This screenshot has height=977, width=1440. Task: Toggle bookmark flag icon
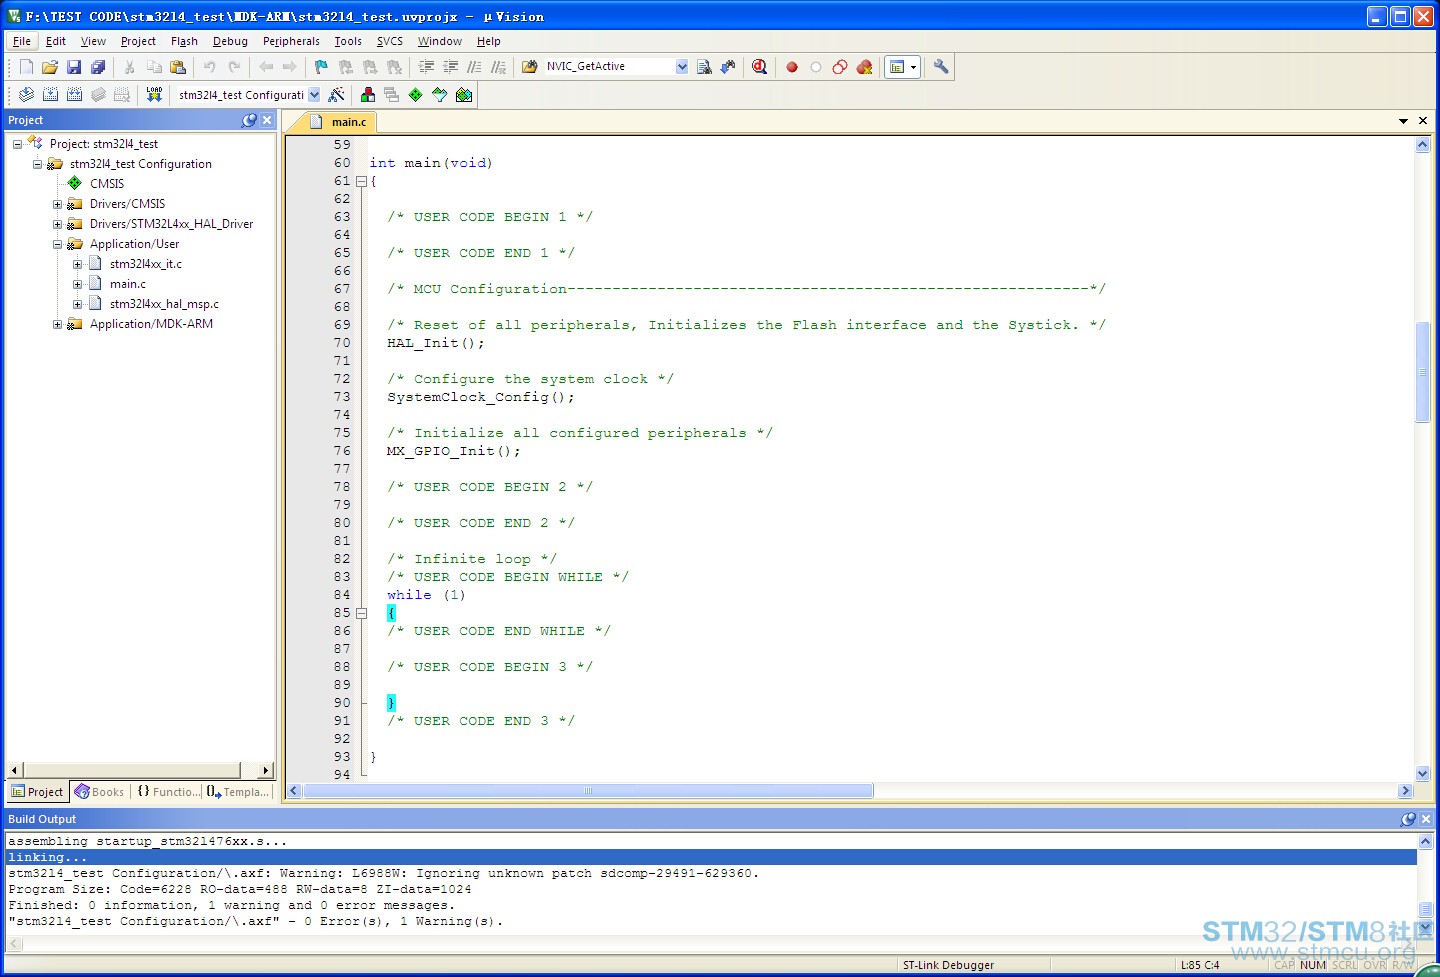point(321,67)
